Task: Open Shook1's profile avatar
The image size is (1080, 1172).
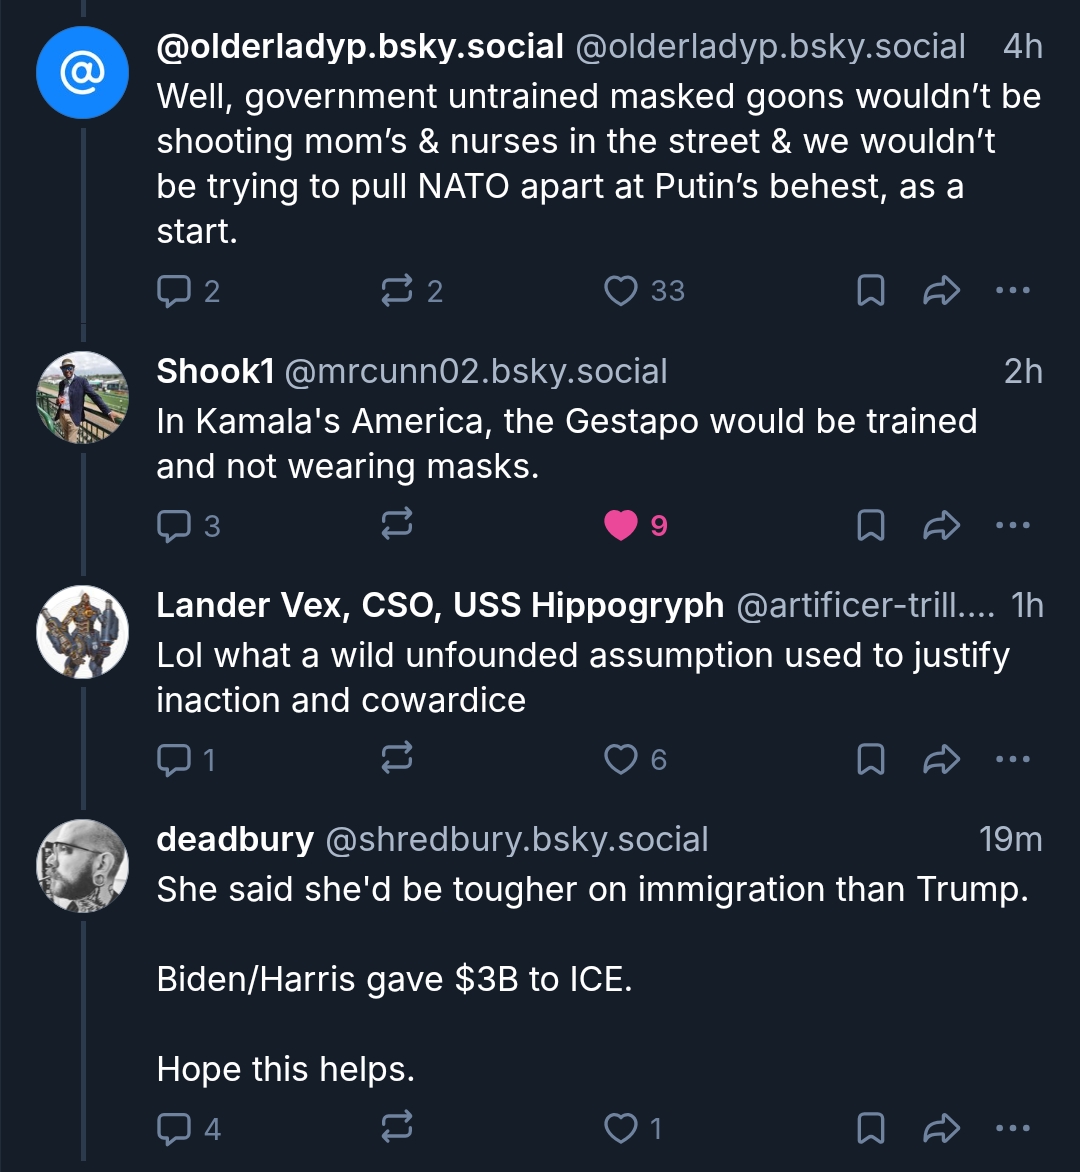Action: [83, 397]
